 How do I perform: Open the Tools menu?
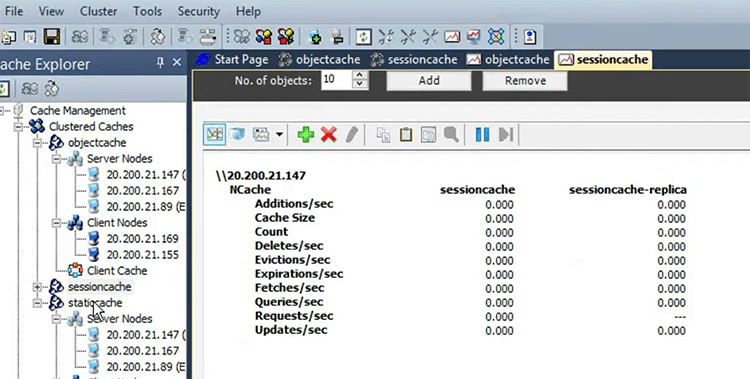pyautogui.click(x=147, y=11)
